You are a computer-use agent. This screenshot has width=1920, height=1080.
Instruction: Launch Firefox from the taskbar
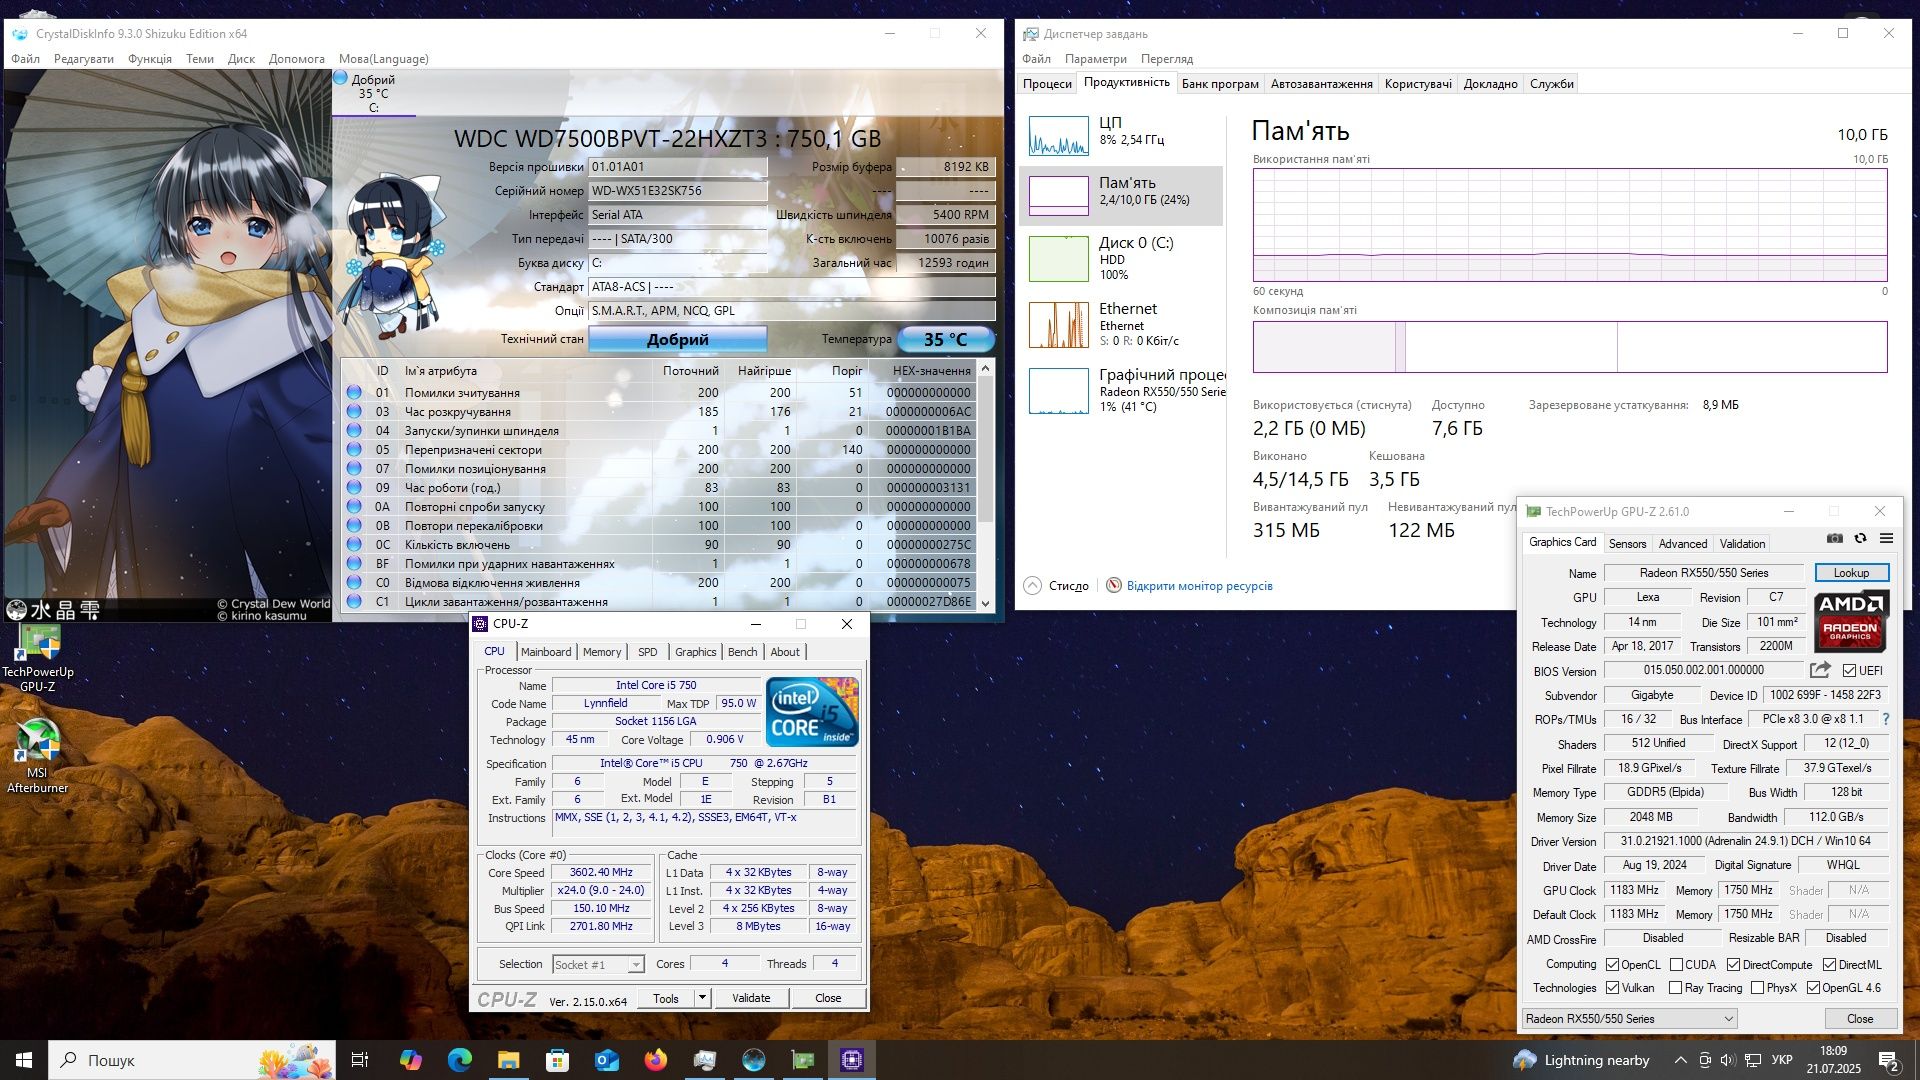pyautogui.click(x=655, y=1060)
